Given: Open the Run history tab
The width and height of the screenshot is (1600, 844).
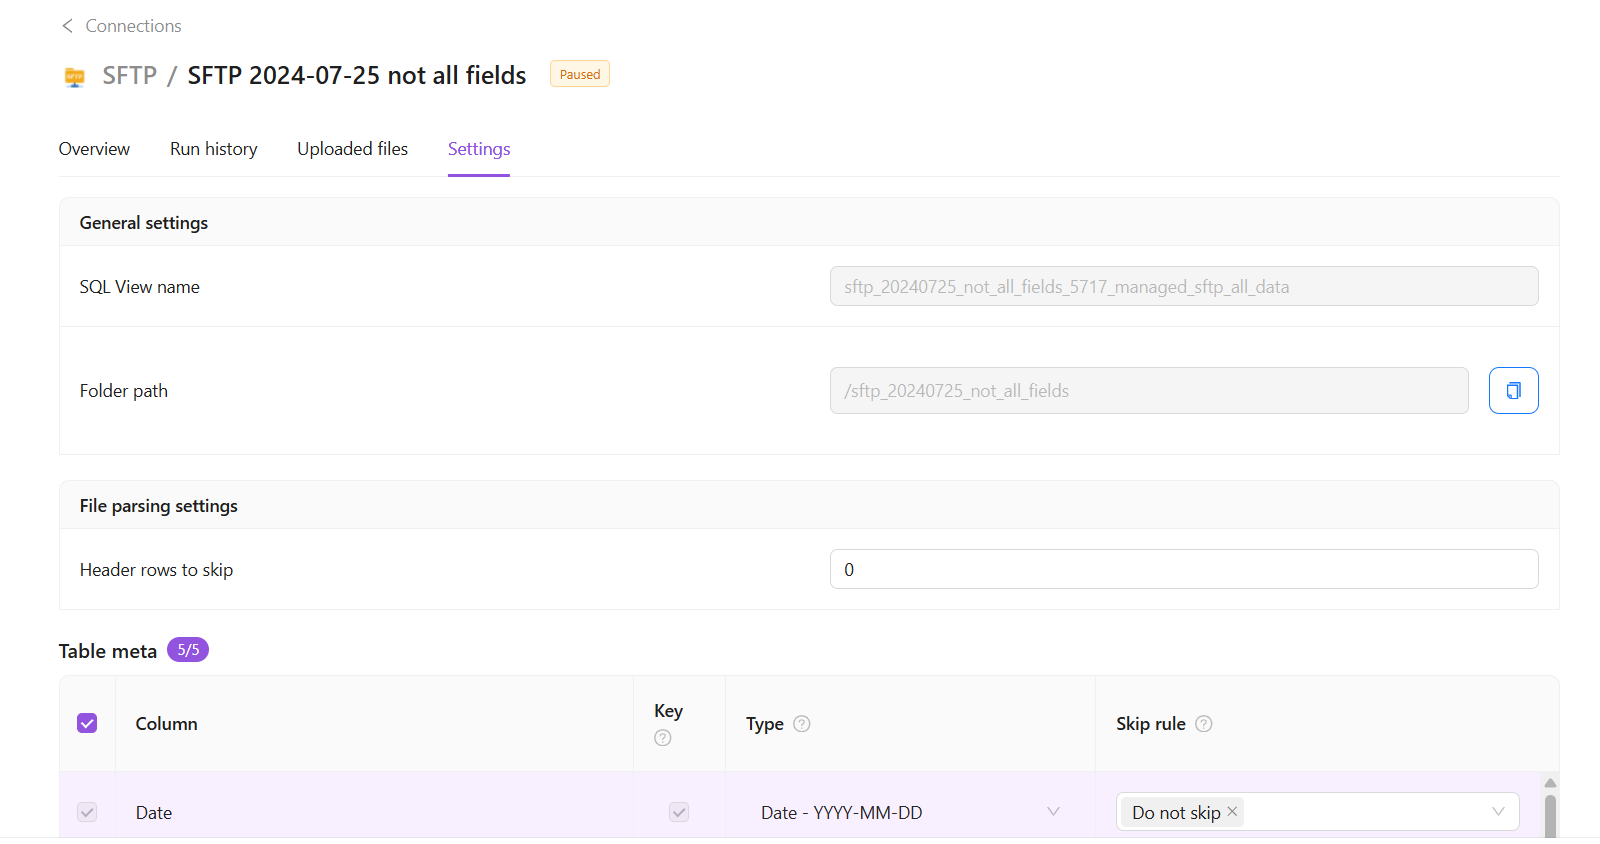Looking at the screenshot, I should (213, 149).
